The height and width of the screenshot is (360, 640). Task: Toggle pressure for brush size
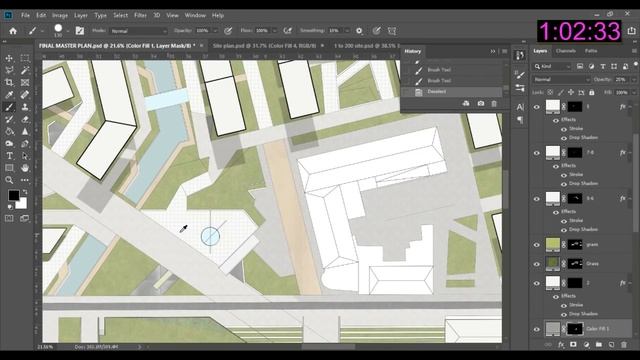click(x=376, y=31)
